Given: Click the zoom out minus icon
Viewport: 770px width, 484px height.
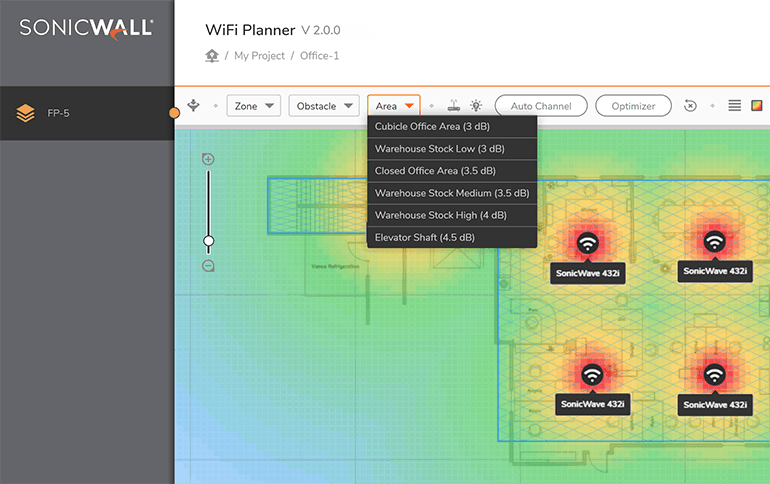Looking at the screenshot, I should pos(208,266).
